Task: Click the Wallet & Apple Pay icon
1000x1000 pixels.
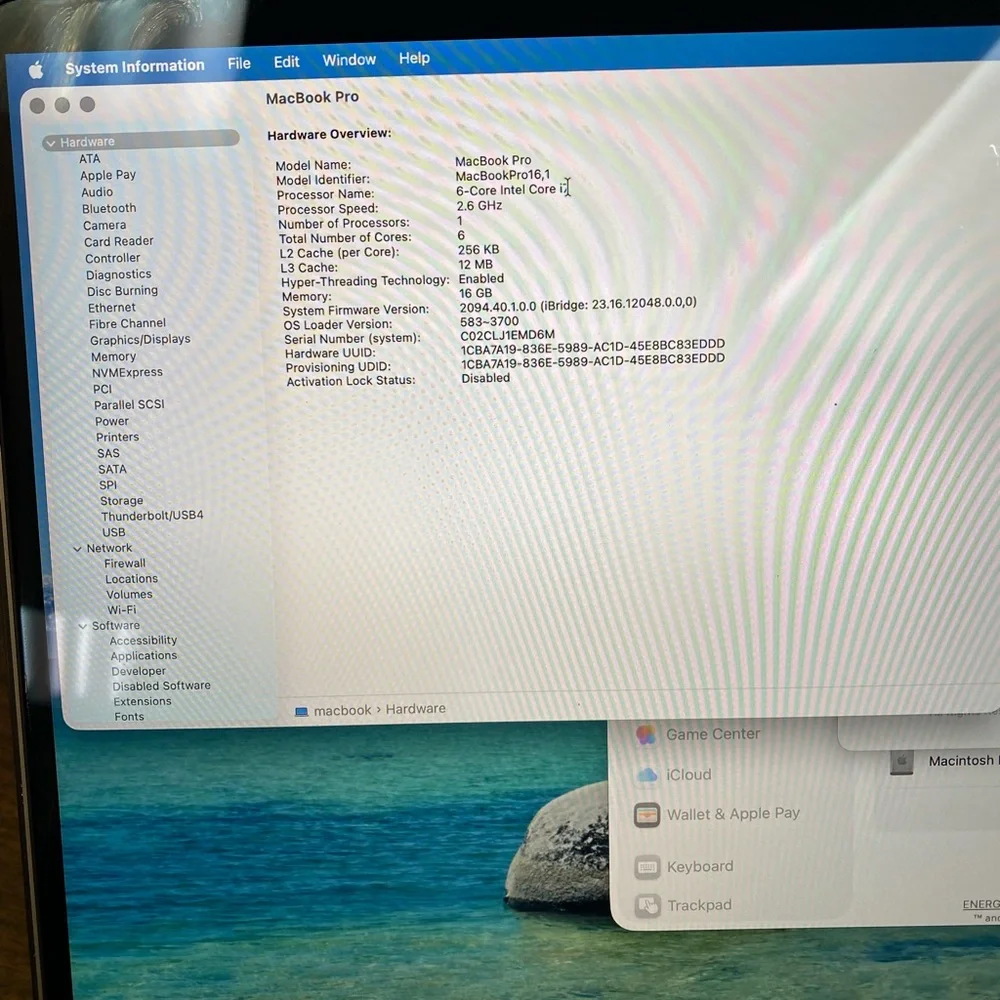Action: [x=647, y=815]
